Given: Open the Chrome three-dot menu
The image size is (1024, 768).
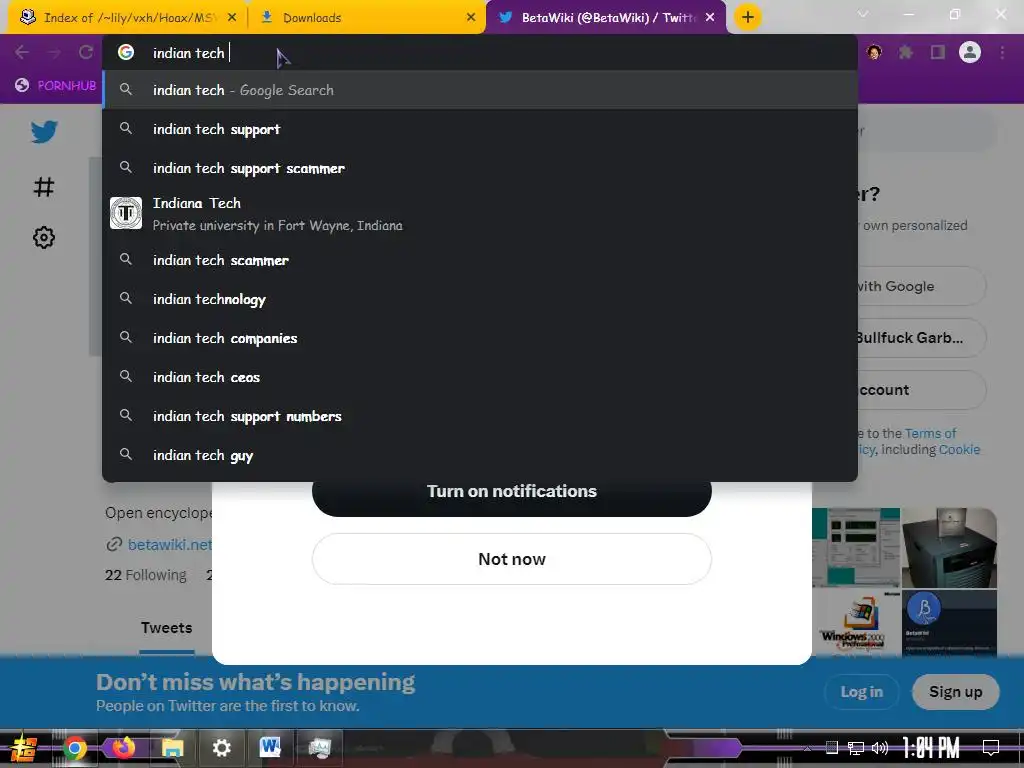Looking at the screenshot, I should tap(1002, 52).
